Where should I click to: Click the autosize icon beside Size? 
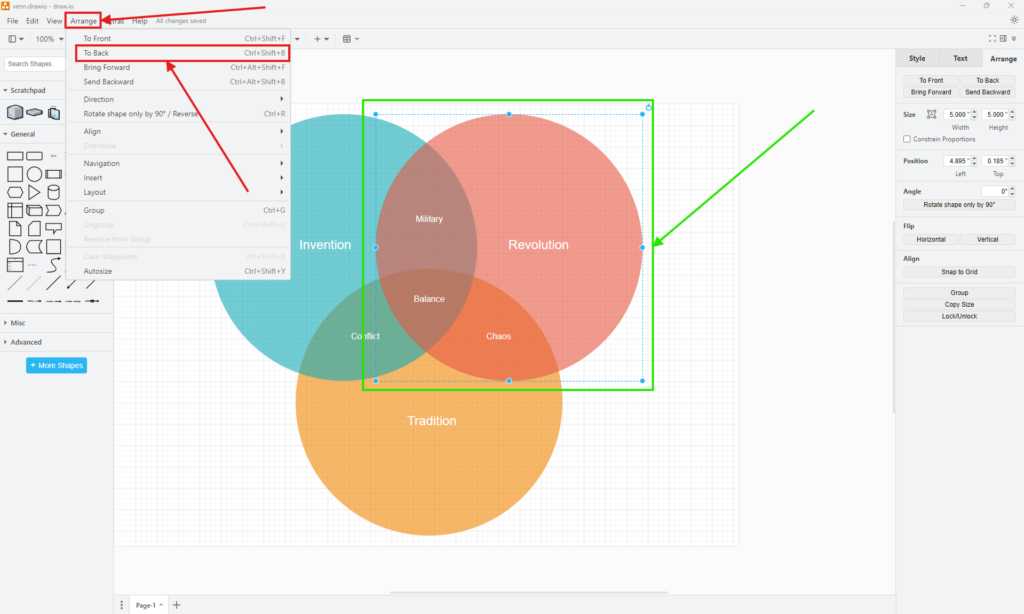(932, 114)
